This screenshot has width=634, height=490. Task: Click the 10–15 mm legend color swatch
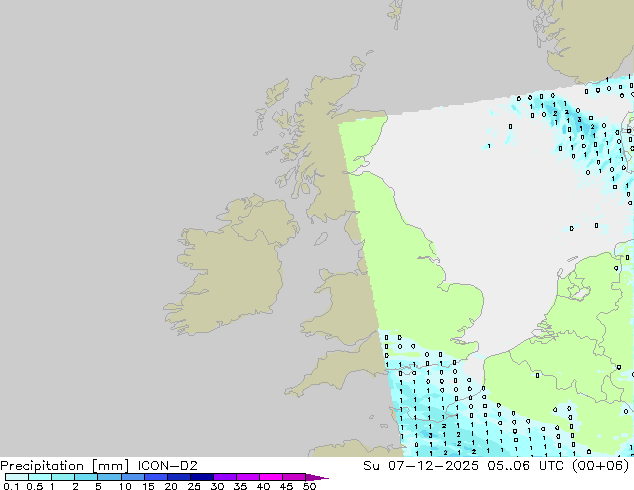pyautogui.click(x=133, y=477)
